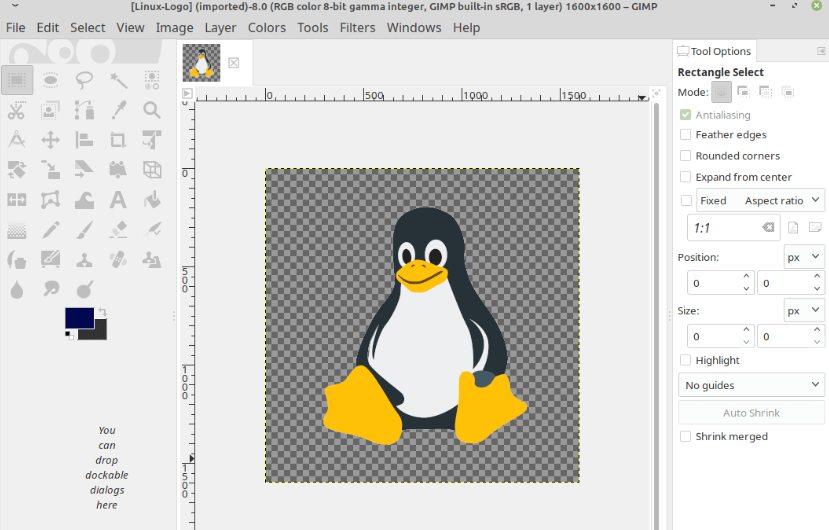829x530 pixels.
Task: Activate the Perspective Clone tool
Action: pyautogui.click(x=152, y=260)
